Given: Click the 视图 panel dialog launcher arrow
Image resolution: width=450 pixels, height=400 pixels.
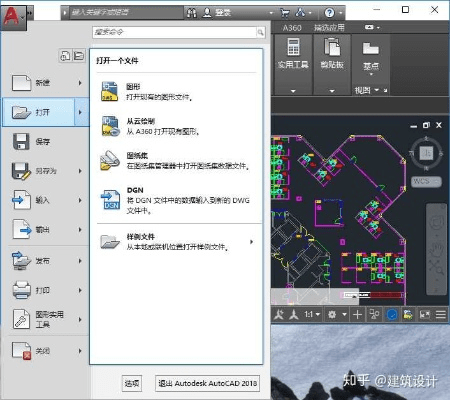Looking at the screenshot, I should pos(386,90).
